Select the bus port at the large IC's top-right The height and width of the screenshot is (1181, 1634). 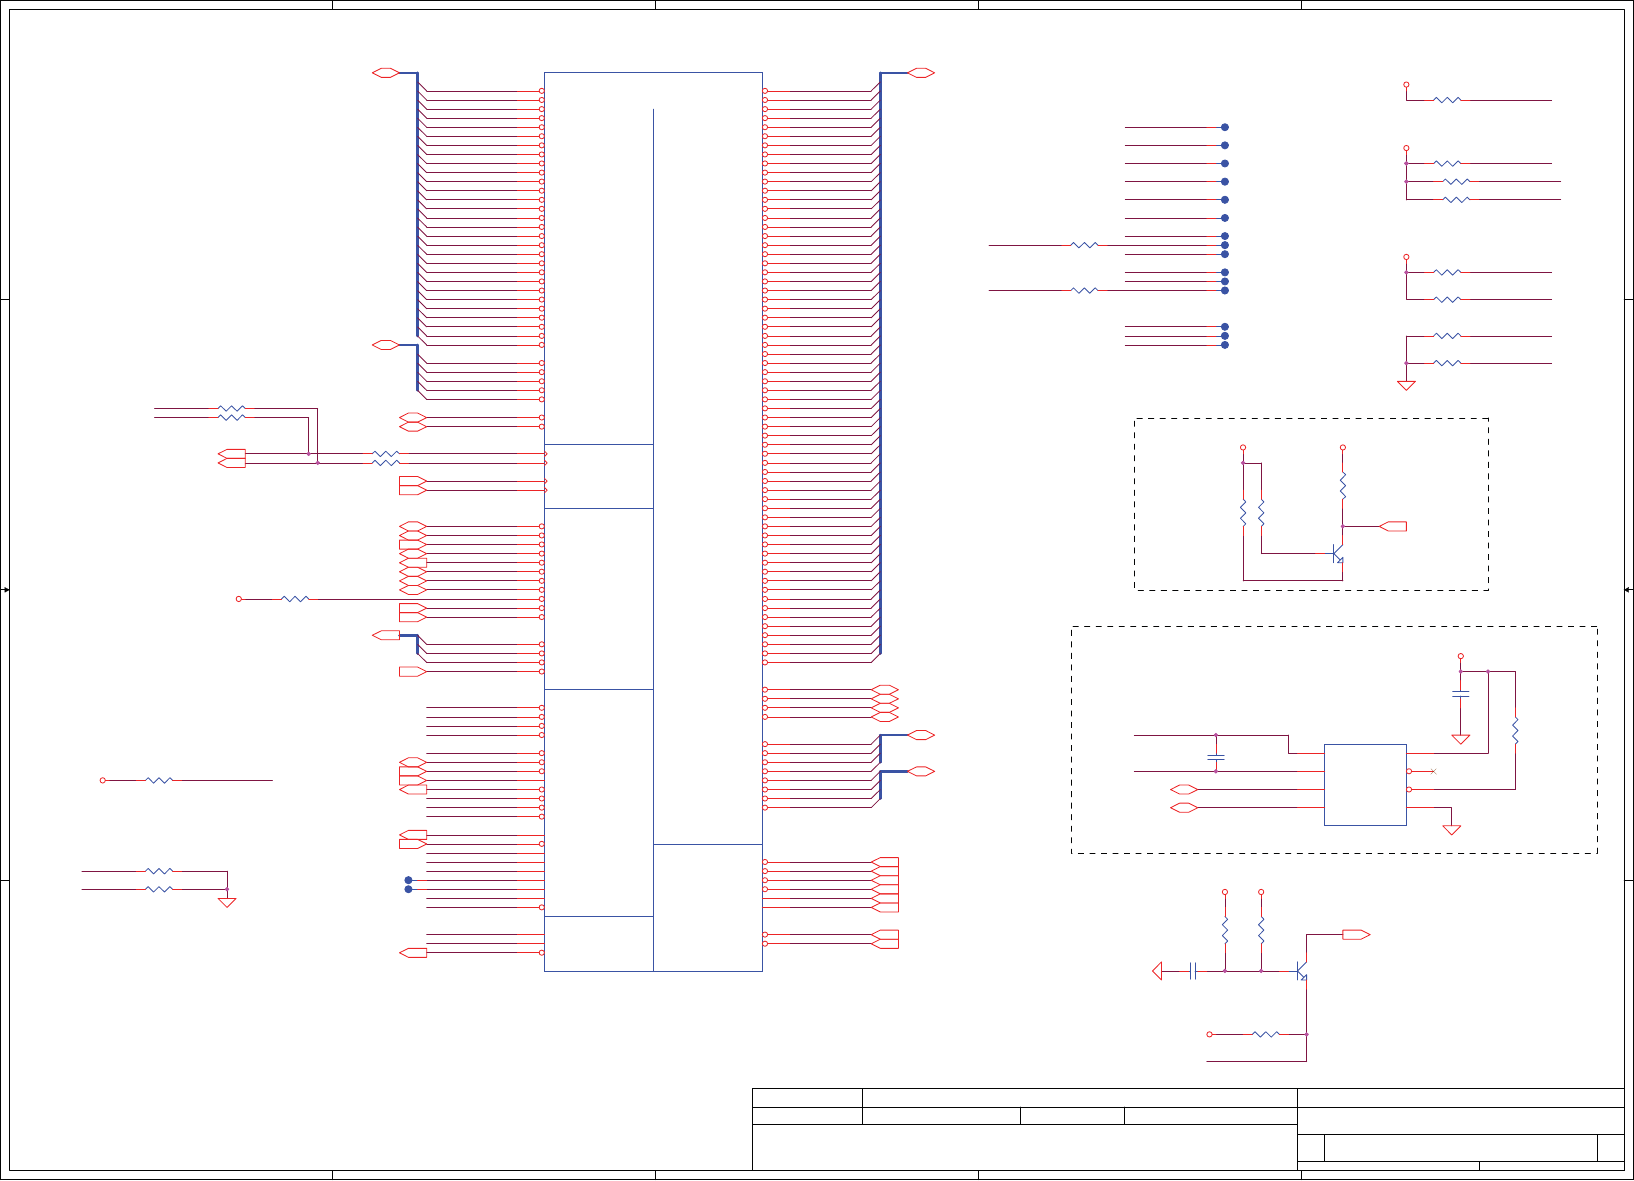click(x=921, y=73)
